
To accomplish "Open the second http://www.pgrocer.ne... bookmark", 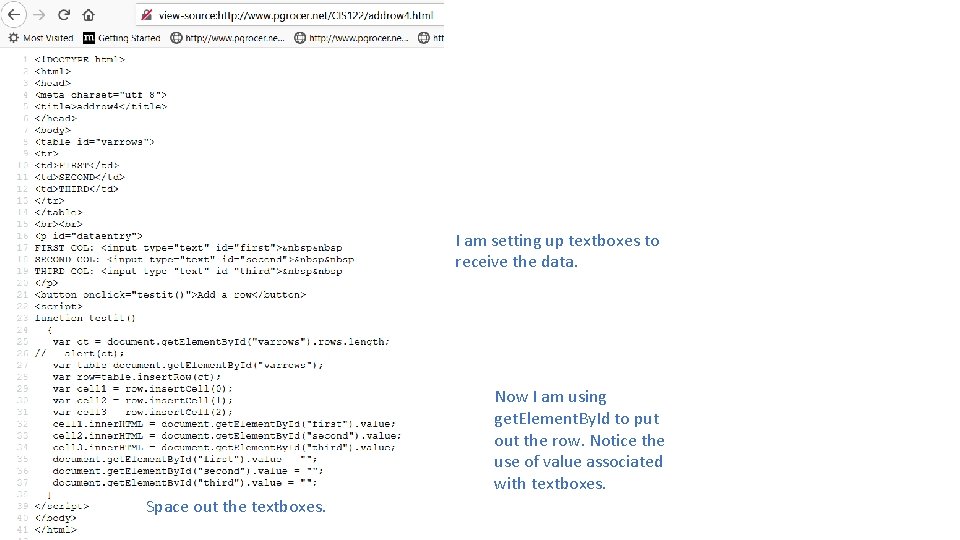I will [x=358, y=38].
